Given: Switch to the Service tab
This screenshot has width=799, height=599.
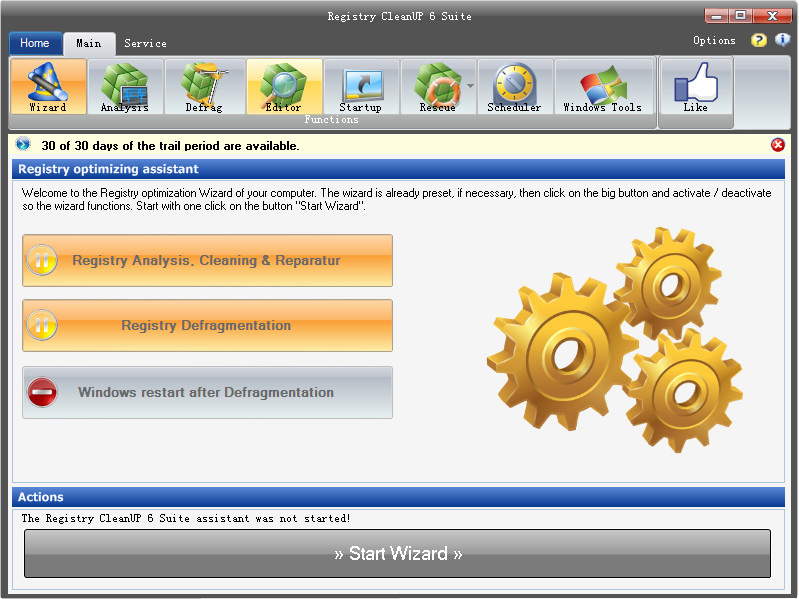Looking at the screenshot, I should [145, 44].
